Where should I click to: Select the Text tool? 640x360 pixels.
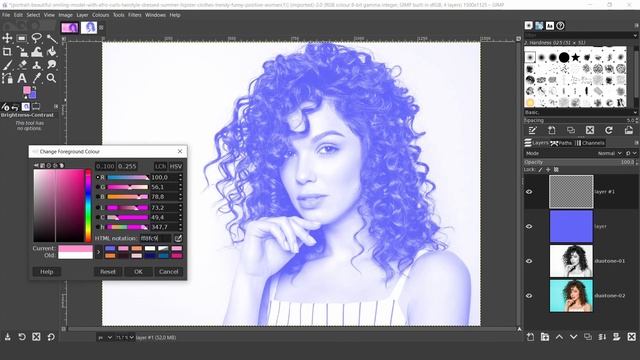pyautogui.click(x=22, y=78)
